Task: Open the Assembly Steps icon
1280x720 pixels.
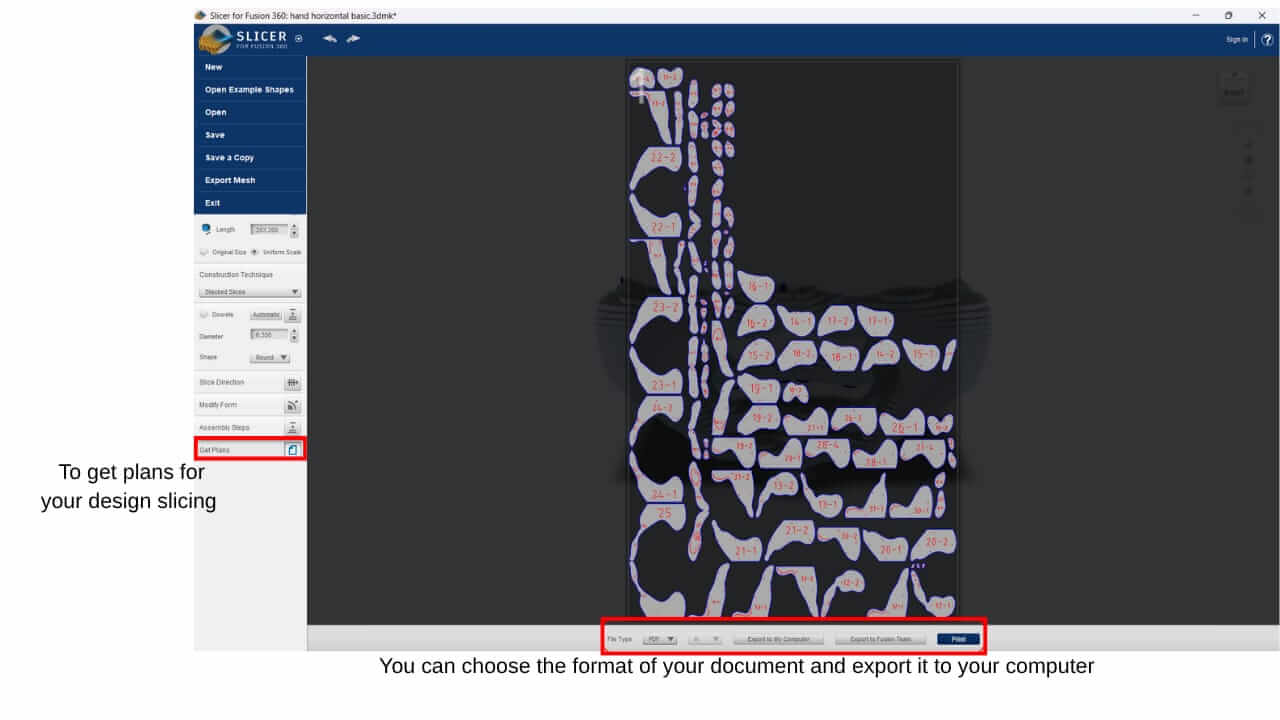Action: (292, 428)
